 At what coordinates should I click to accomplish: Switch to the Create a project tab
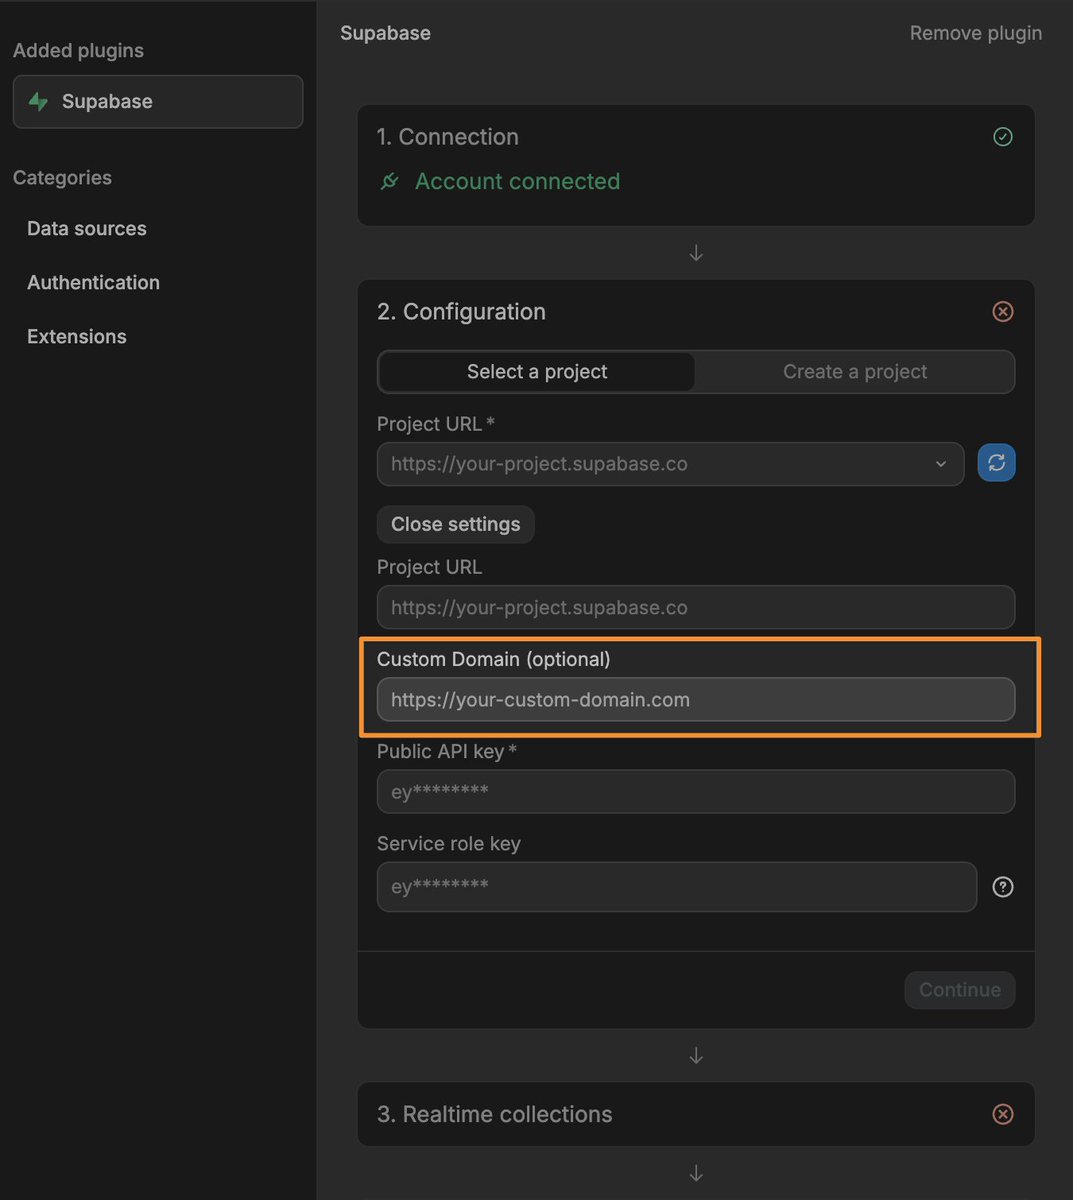(855, 372)
